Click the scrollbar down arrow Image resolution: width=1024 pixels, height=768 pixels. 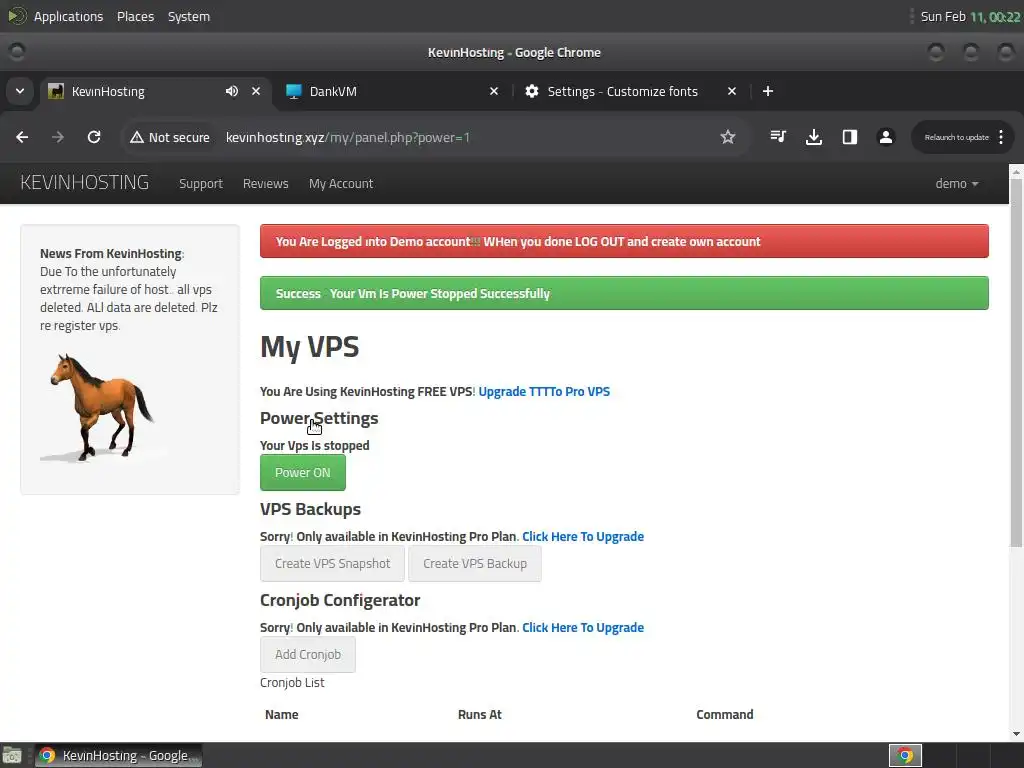tap(1016, 733)
